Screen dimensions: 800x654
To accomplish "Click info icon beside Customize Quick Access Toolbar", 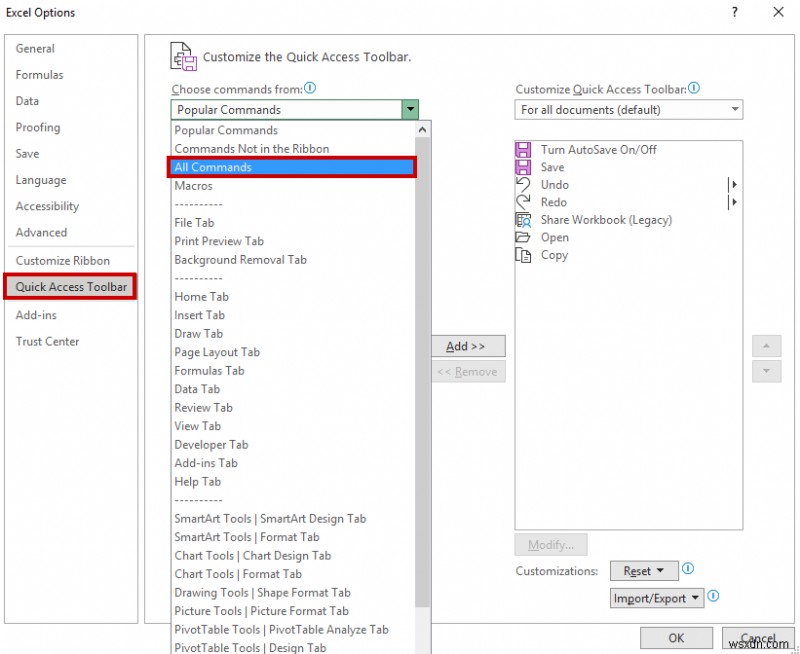I will click(692, 88).
